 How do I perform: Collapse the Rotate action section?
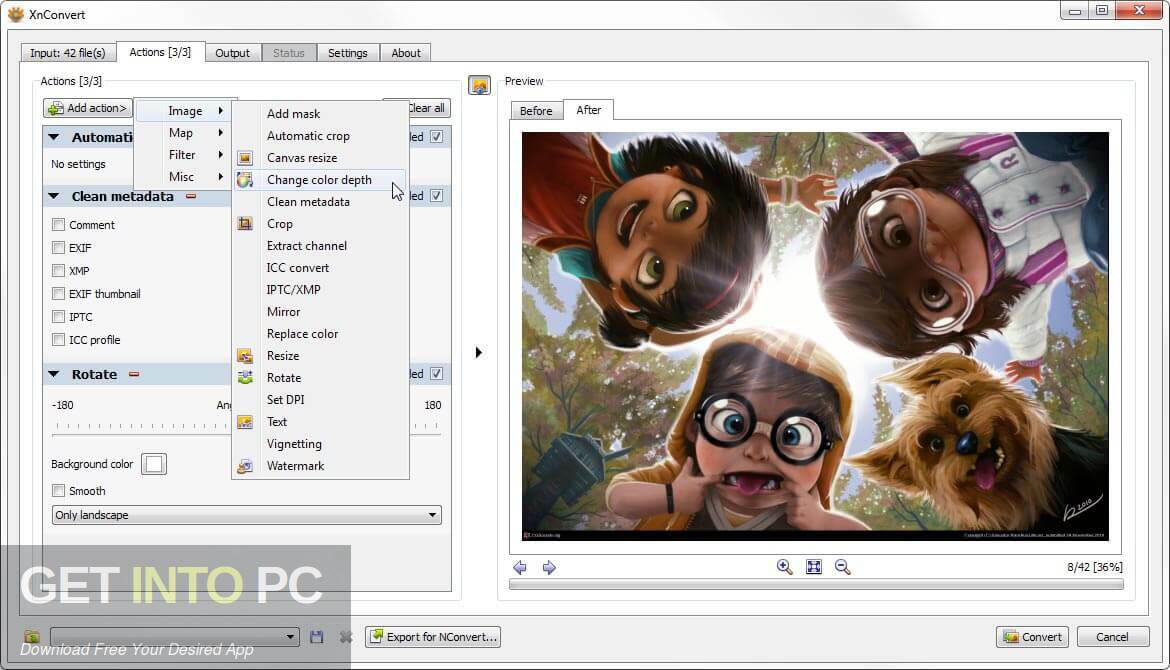[54, 375]
